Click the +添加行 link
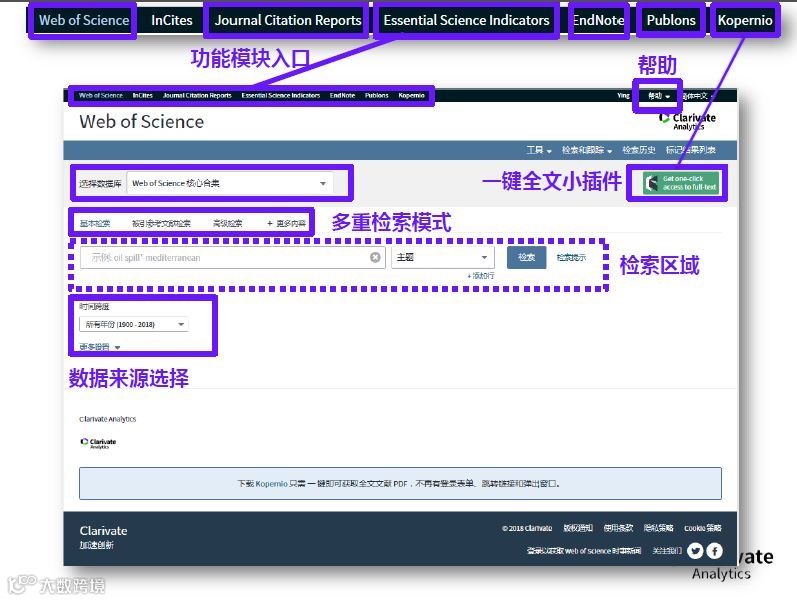 (480, 276)
